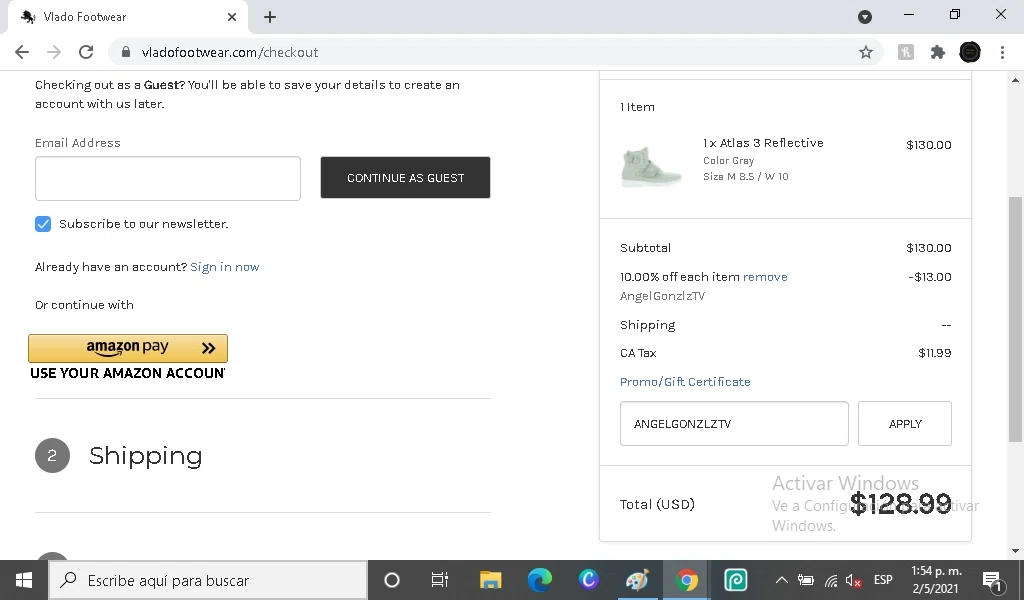Remove the 10.00% off coupon
This screenshot has height=600, width=1024.
[765, 277]
